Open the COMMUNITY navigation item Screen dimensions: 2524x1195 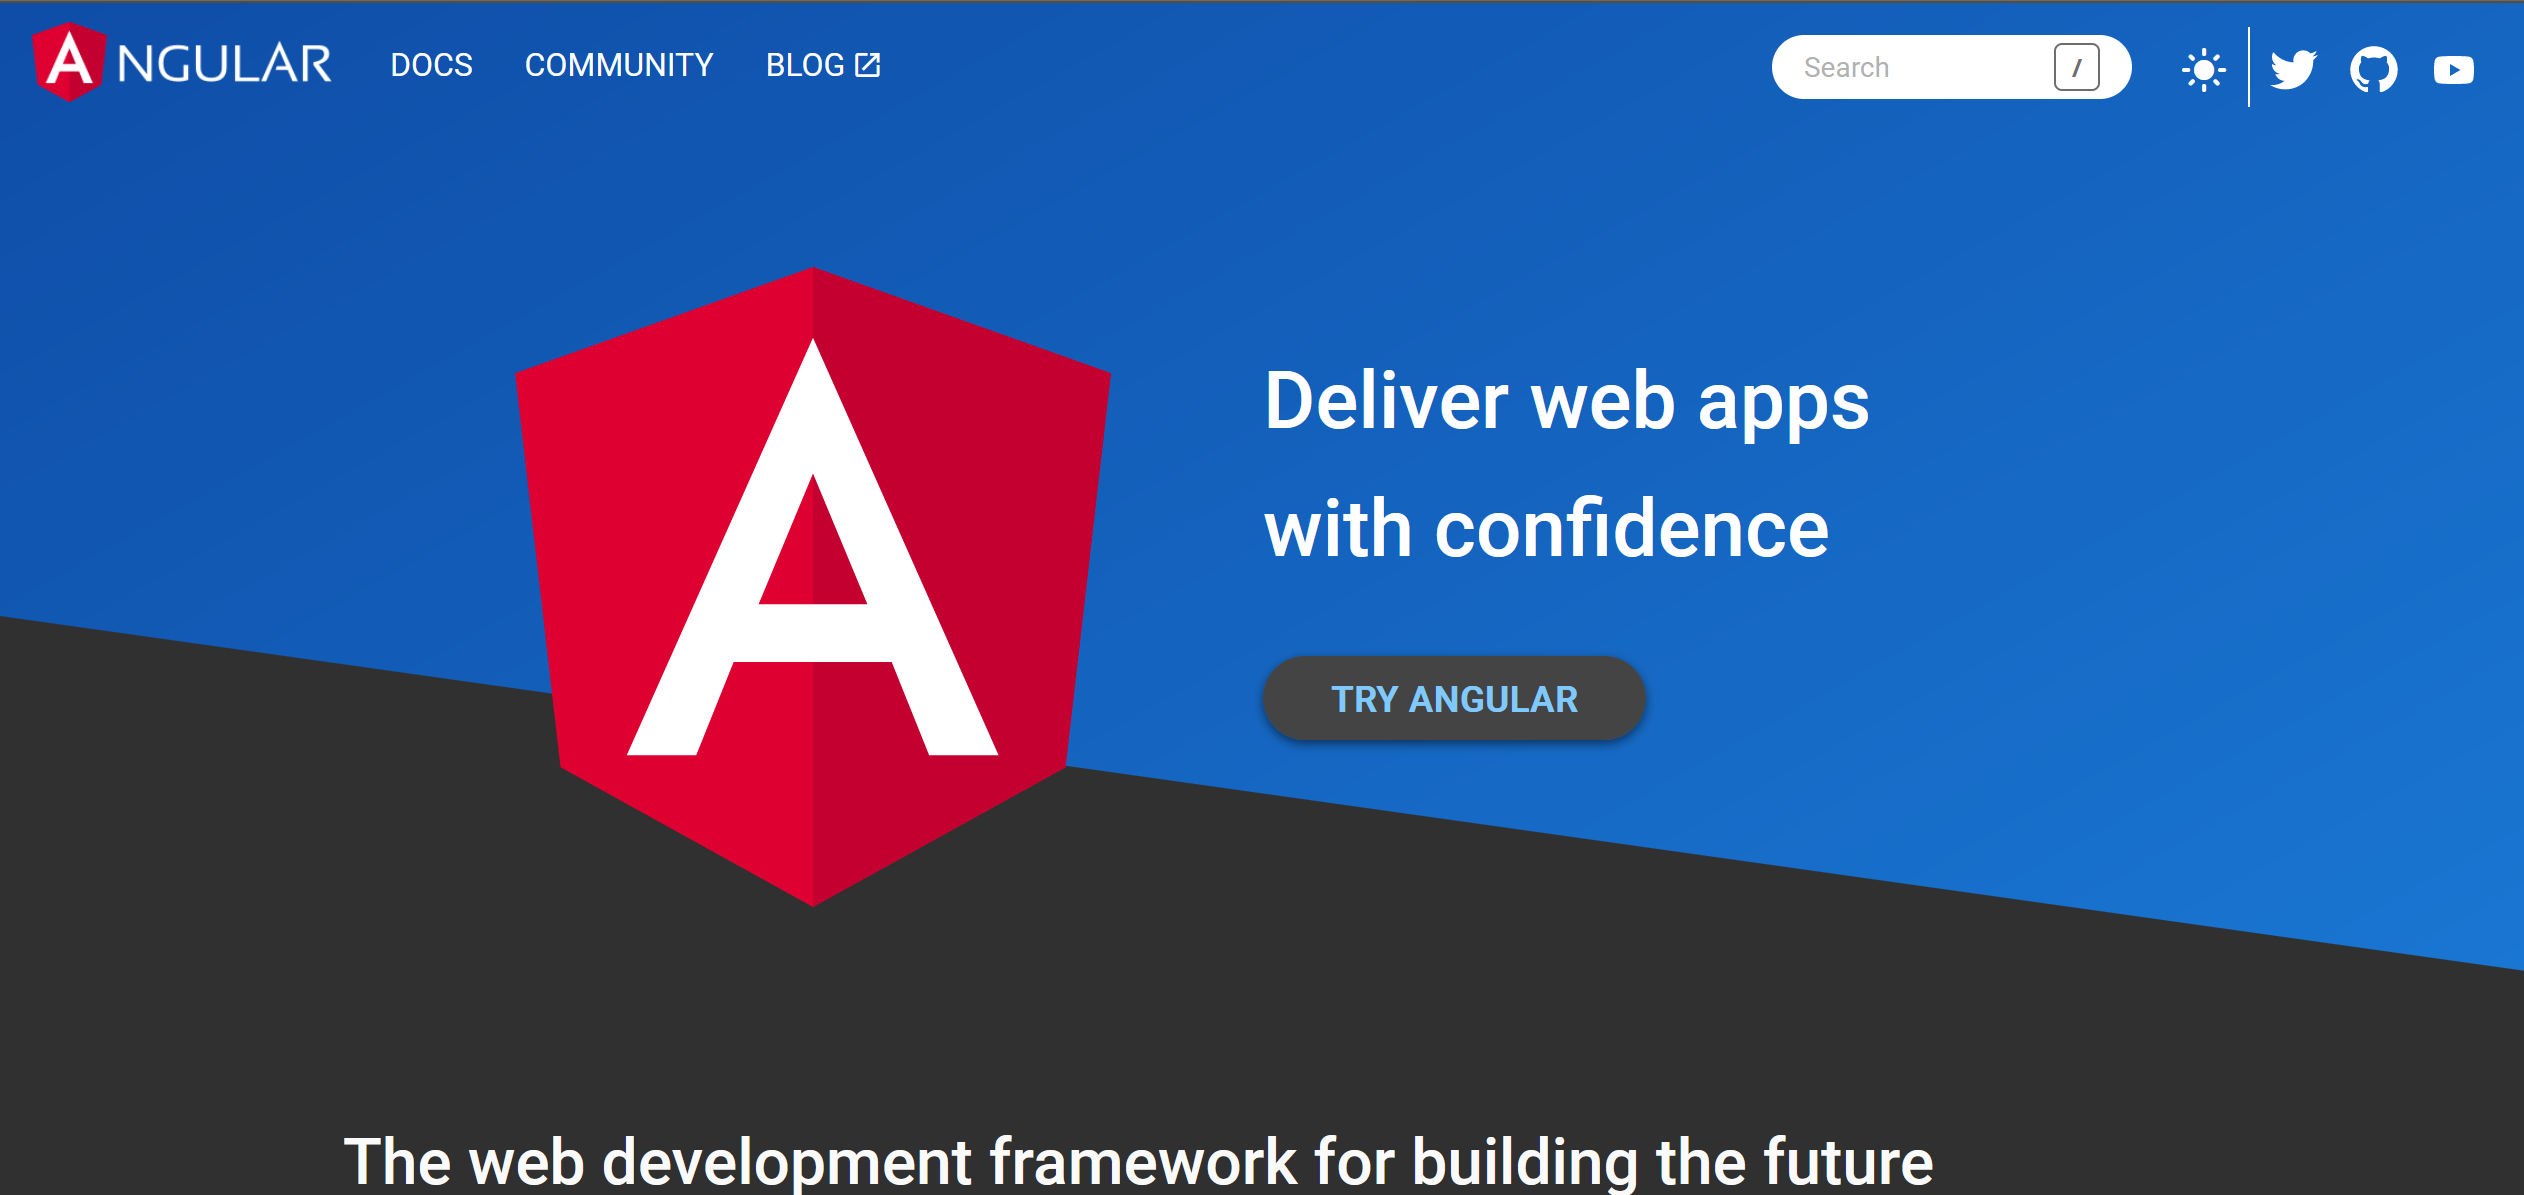coord(619,65)
